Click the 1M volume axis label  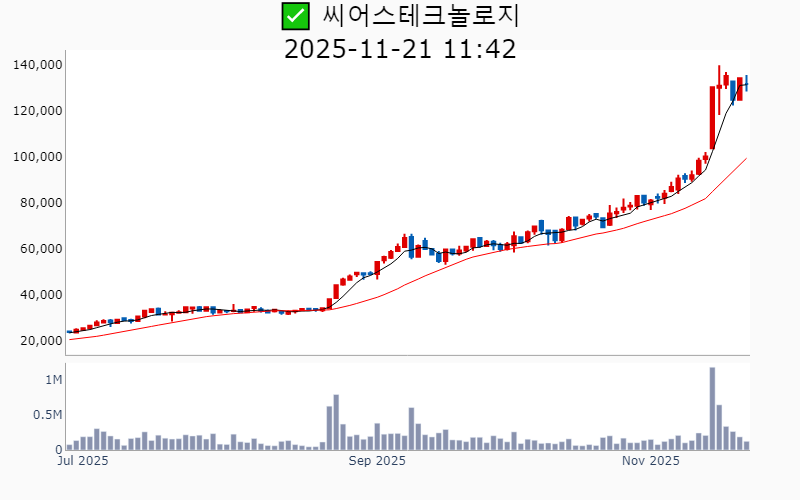pos(53,381)
